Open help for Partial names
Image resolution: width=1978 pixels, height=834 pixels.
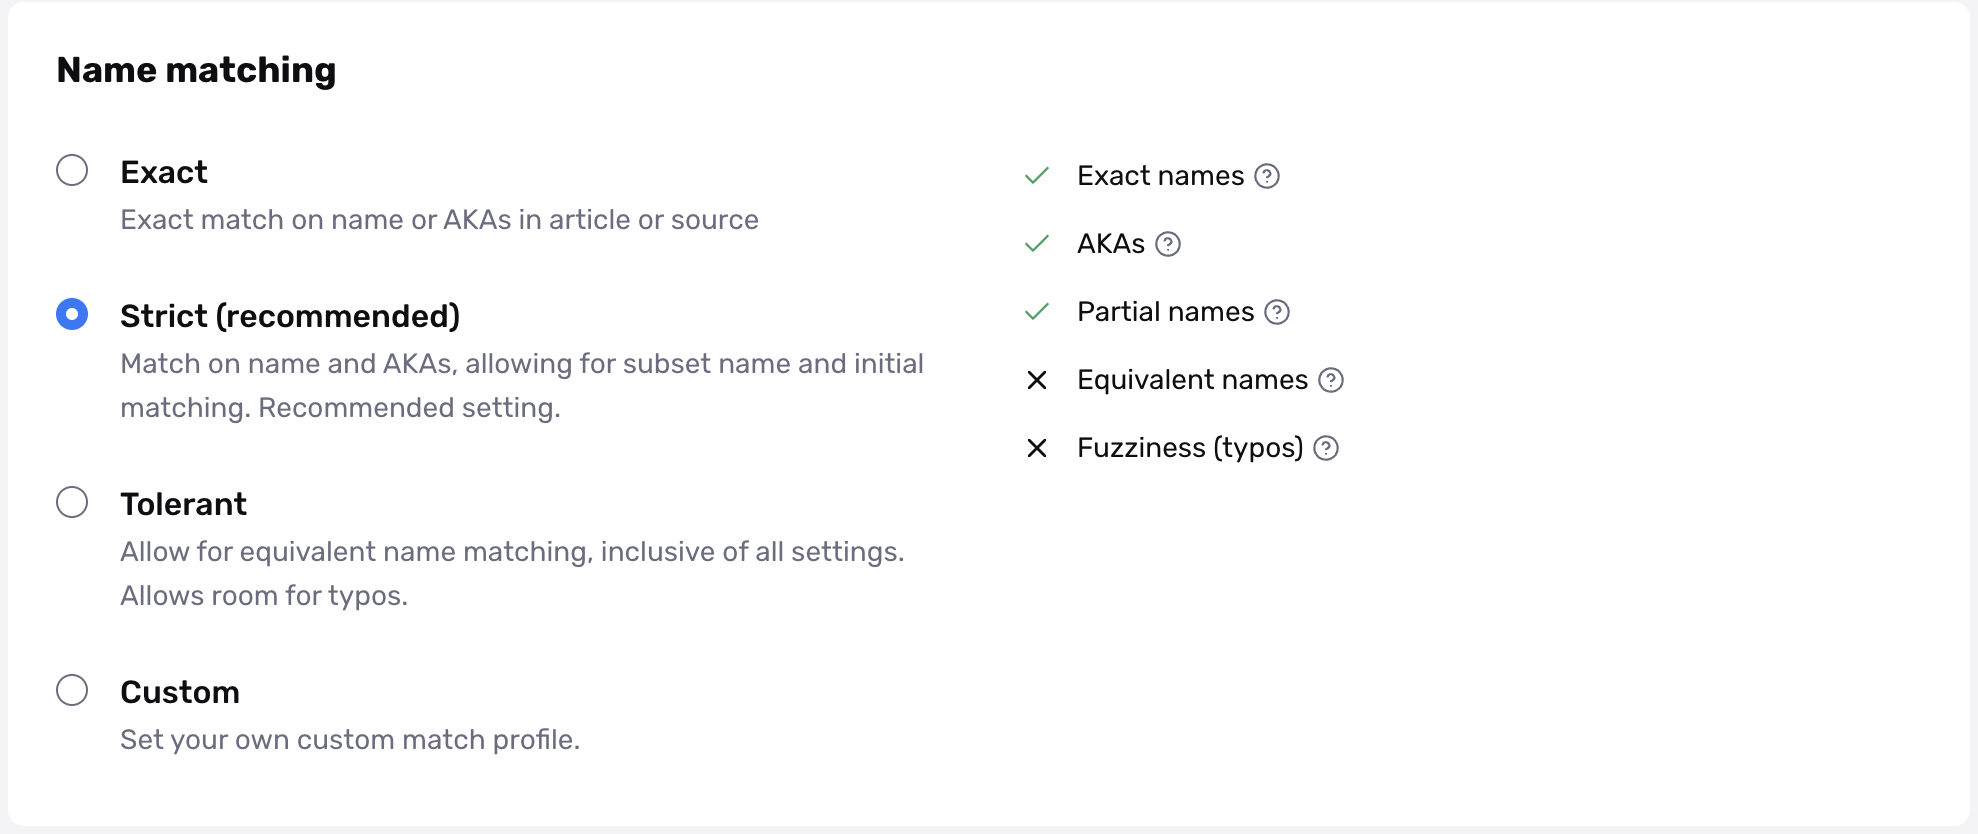[1277, 312]
